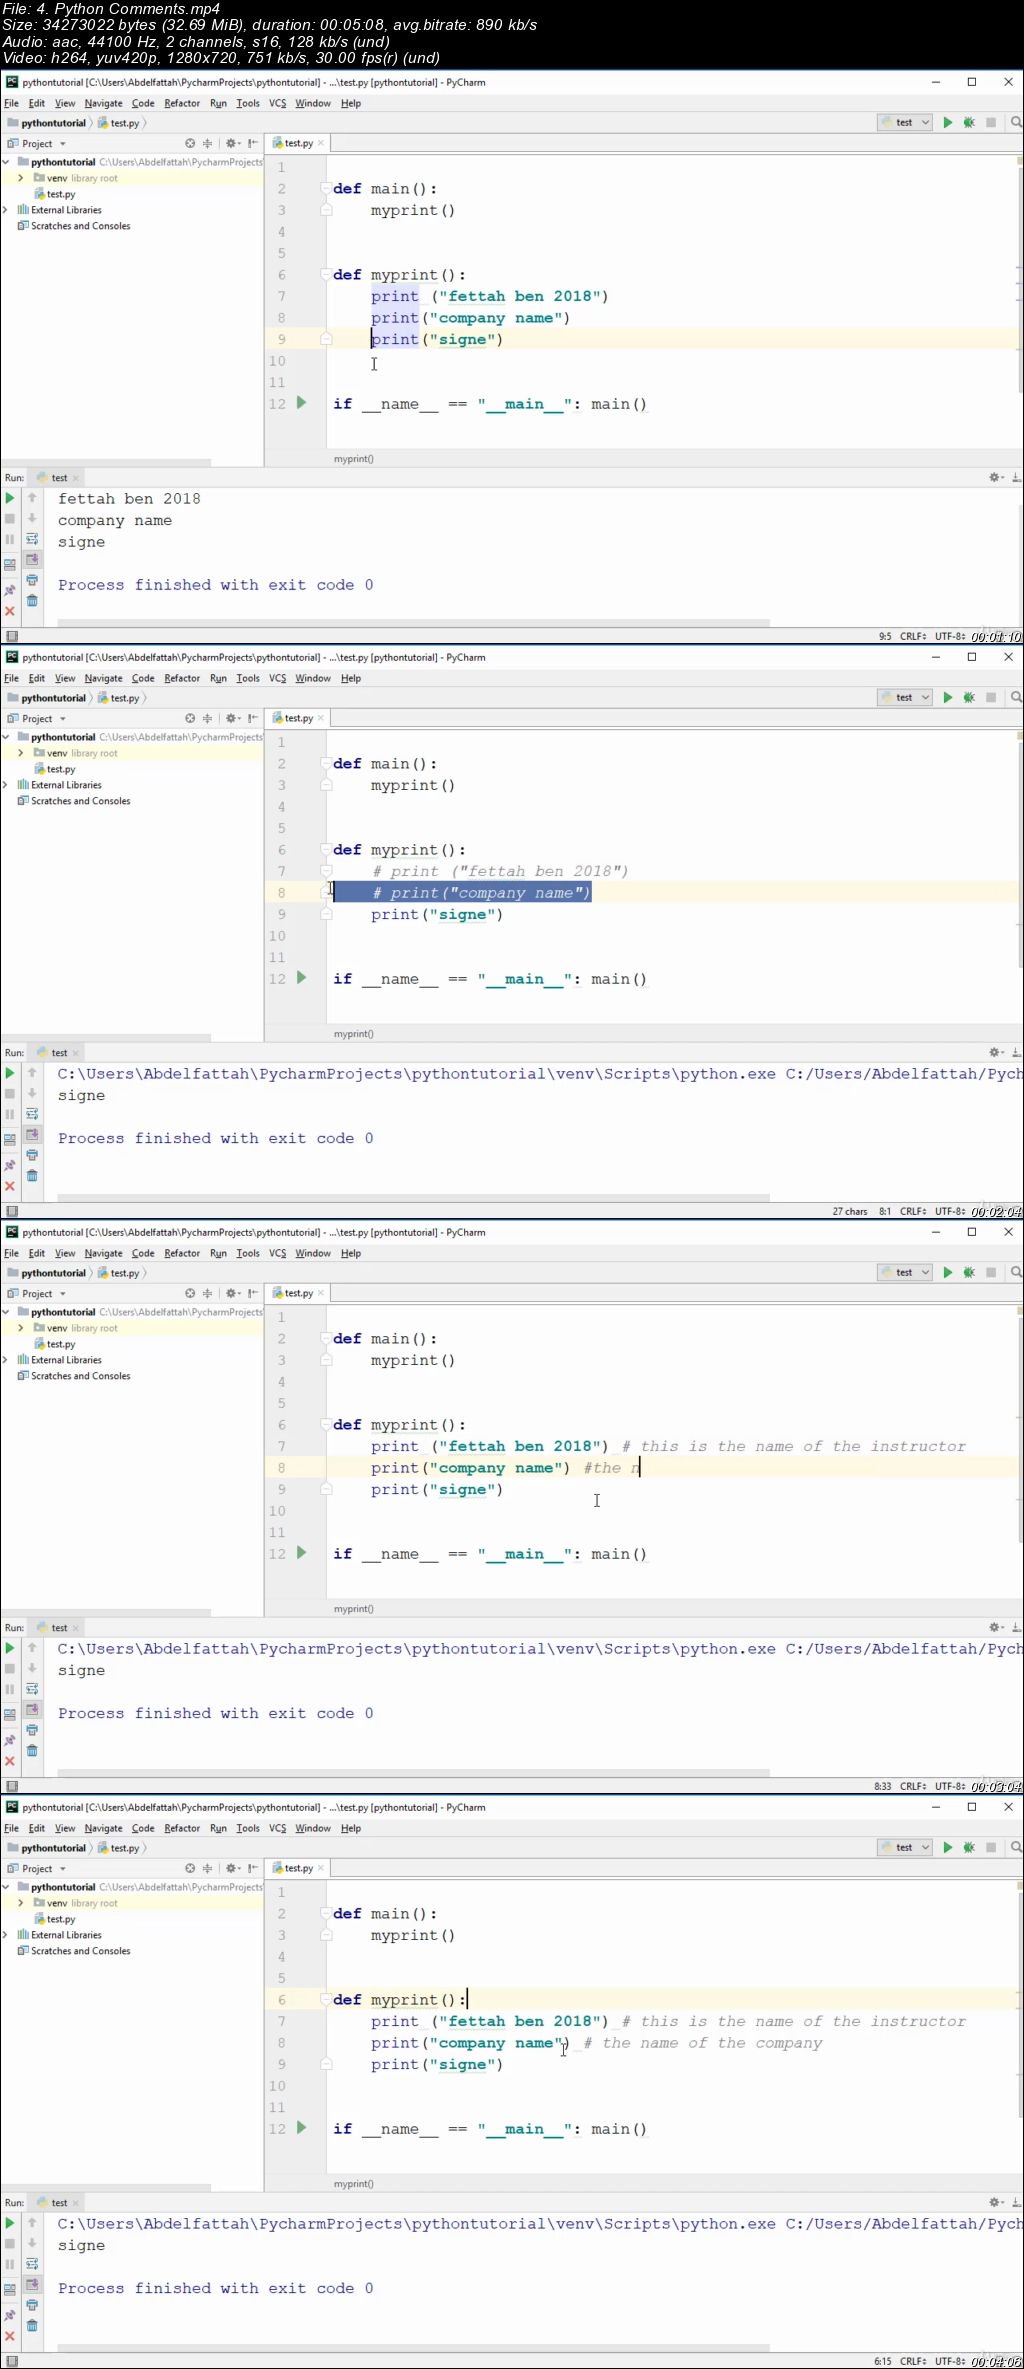Click the green Run button in fourth frame toolbar
This screenshot has width=1024, height=2369.
coord(948,1848)
